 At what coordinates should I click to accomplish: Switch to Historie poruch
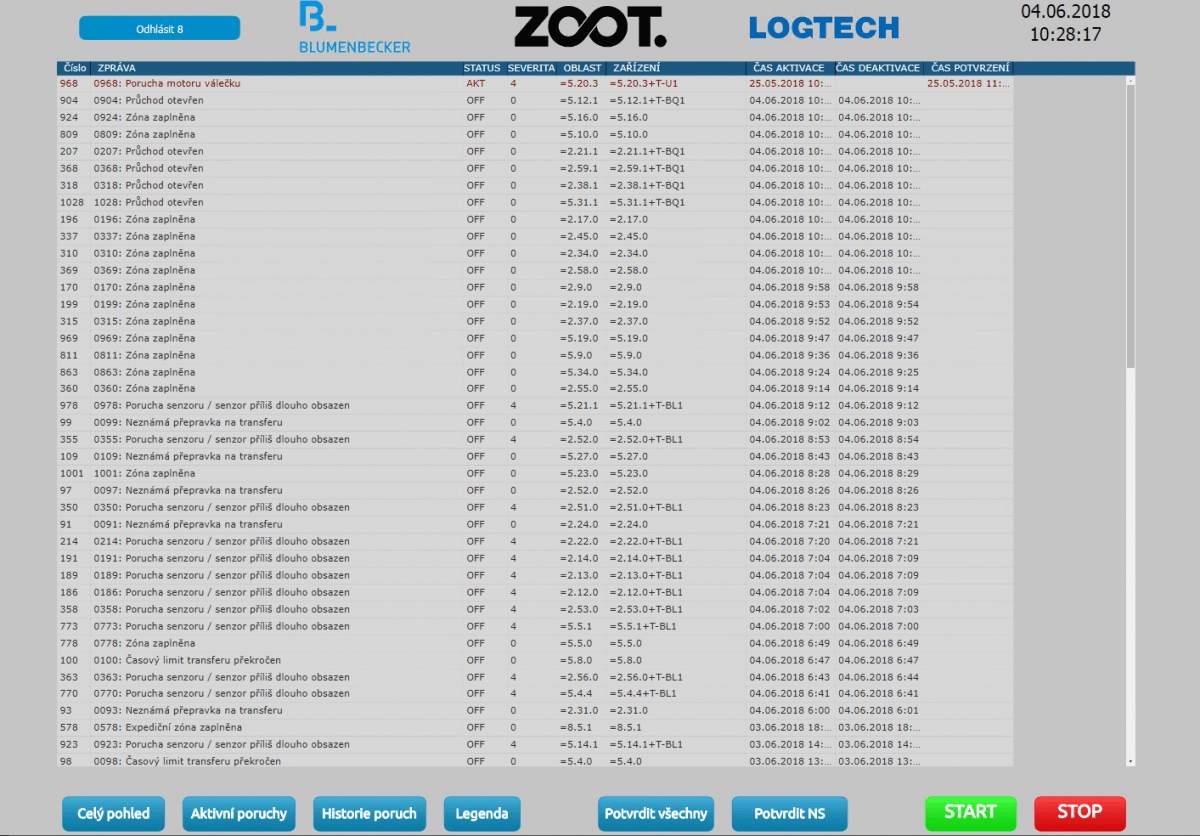(369, 813)
